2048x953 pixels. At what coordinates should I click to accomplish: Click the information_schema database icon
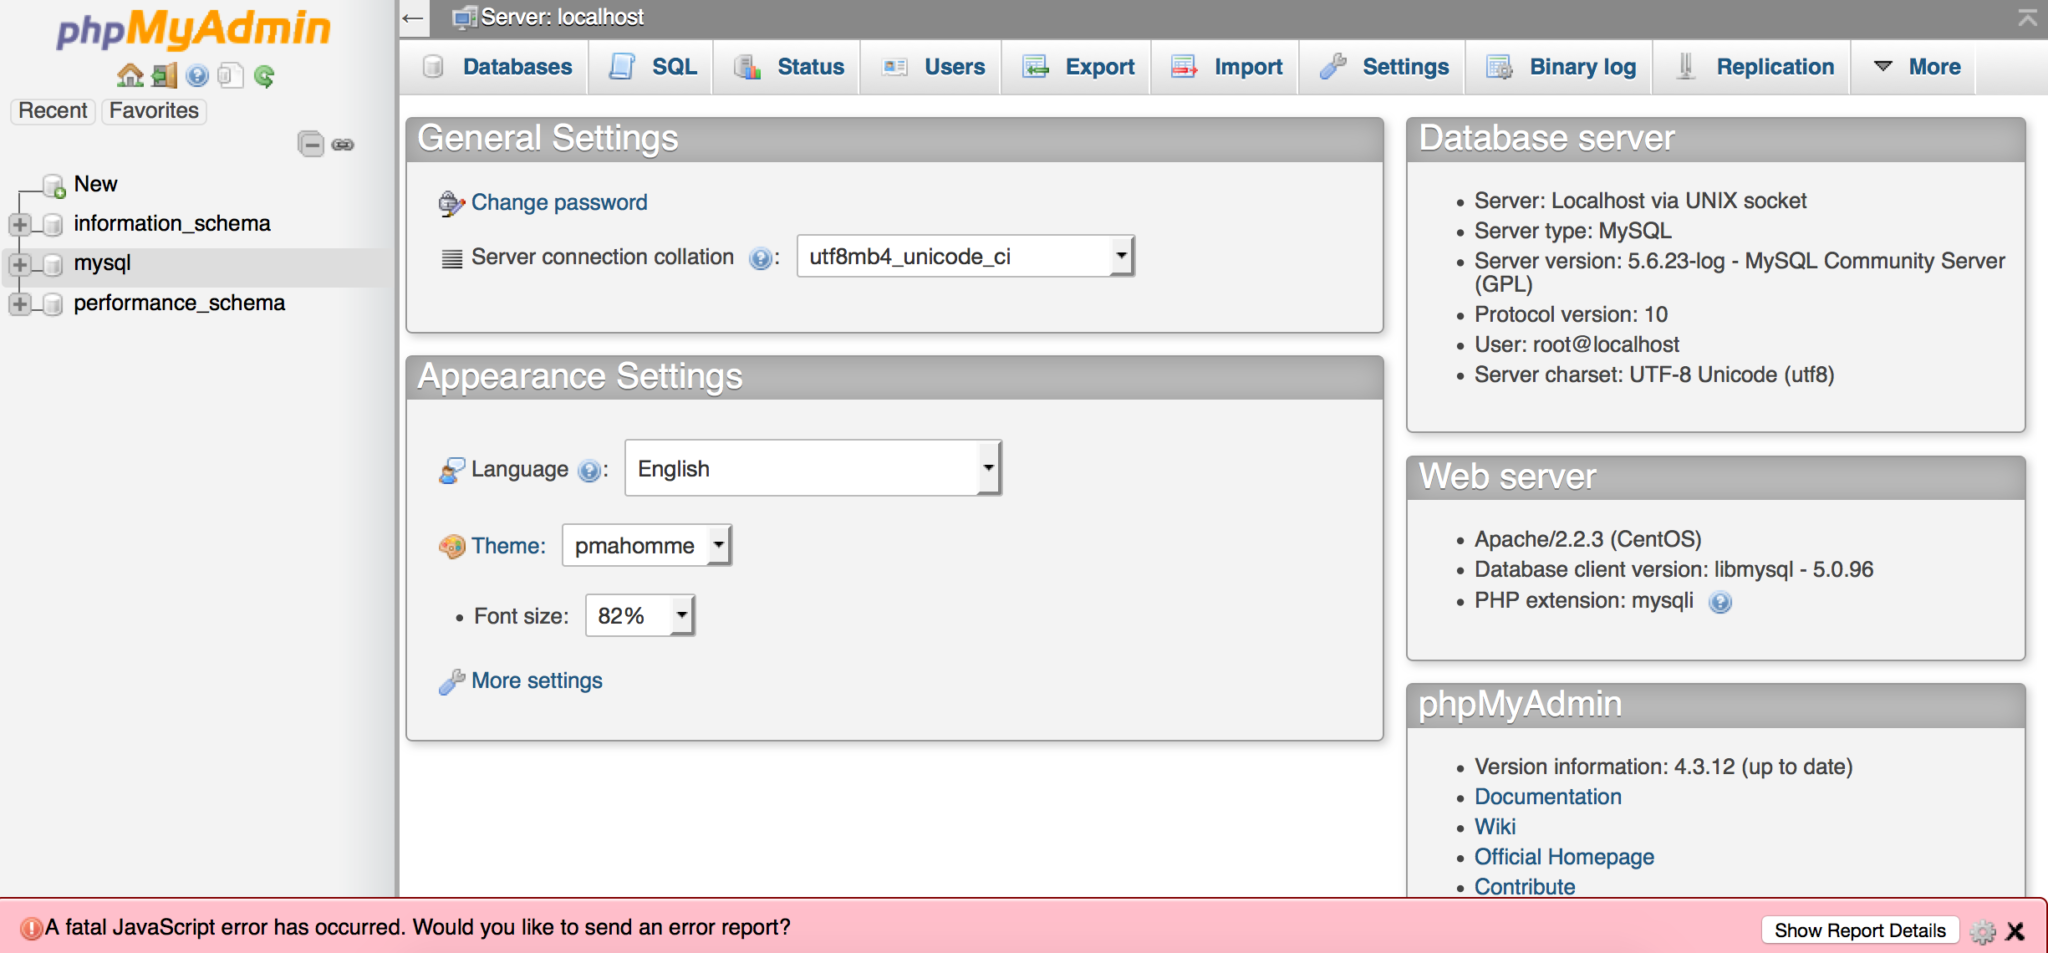[x=53, y=224]
